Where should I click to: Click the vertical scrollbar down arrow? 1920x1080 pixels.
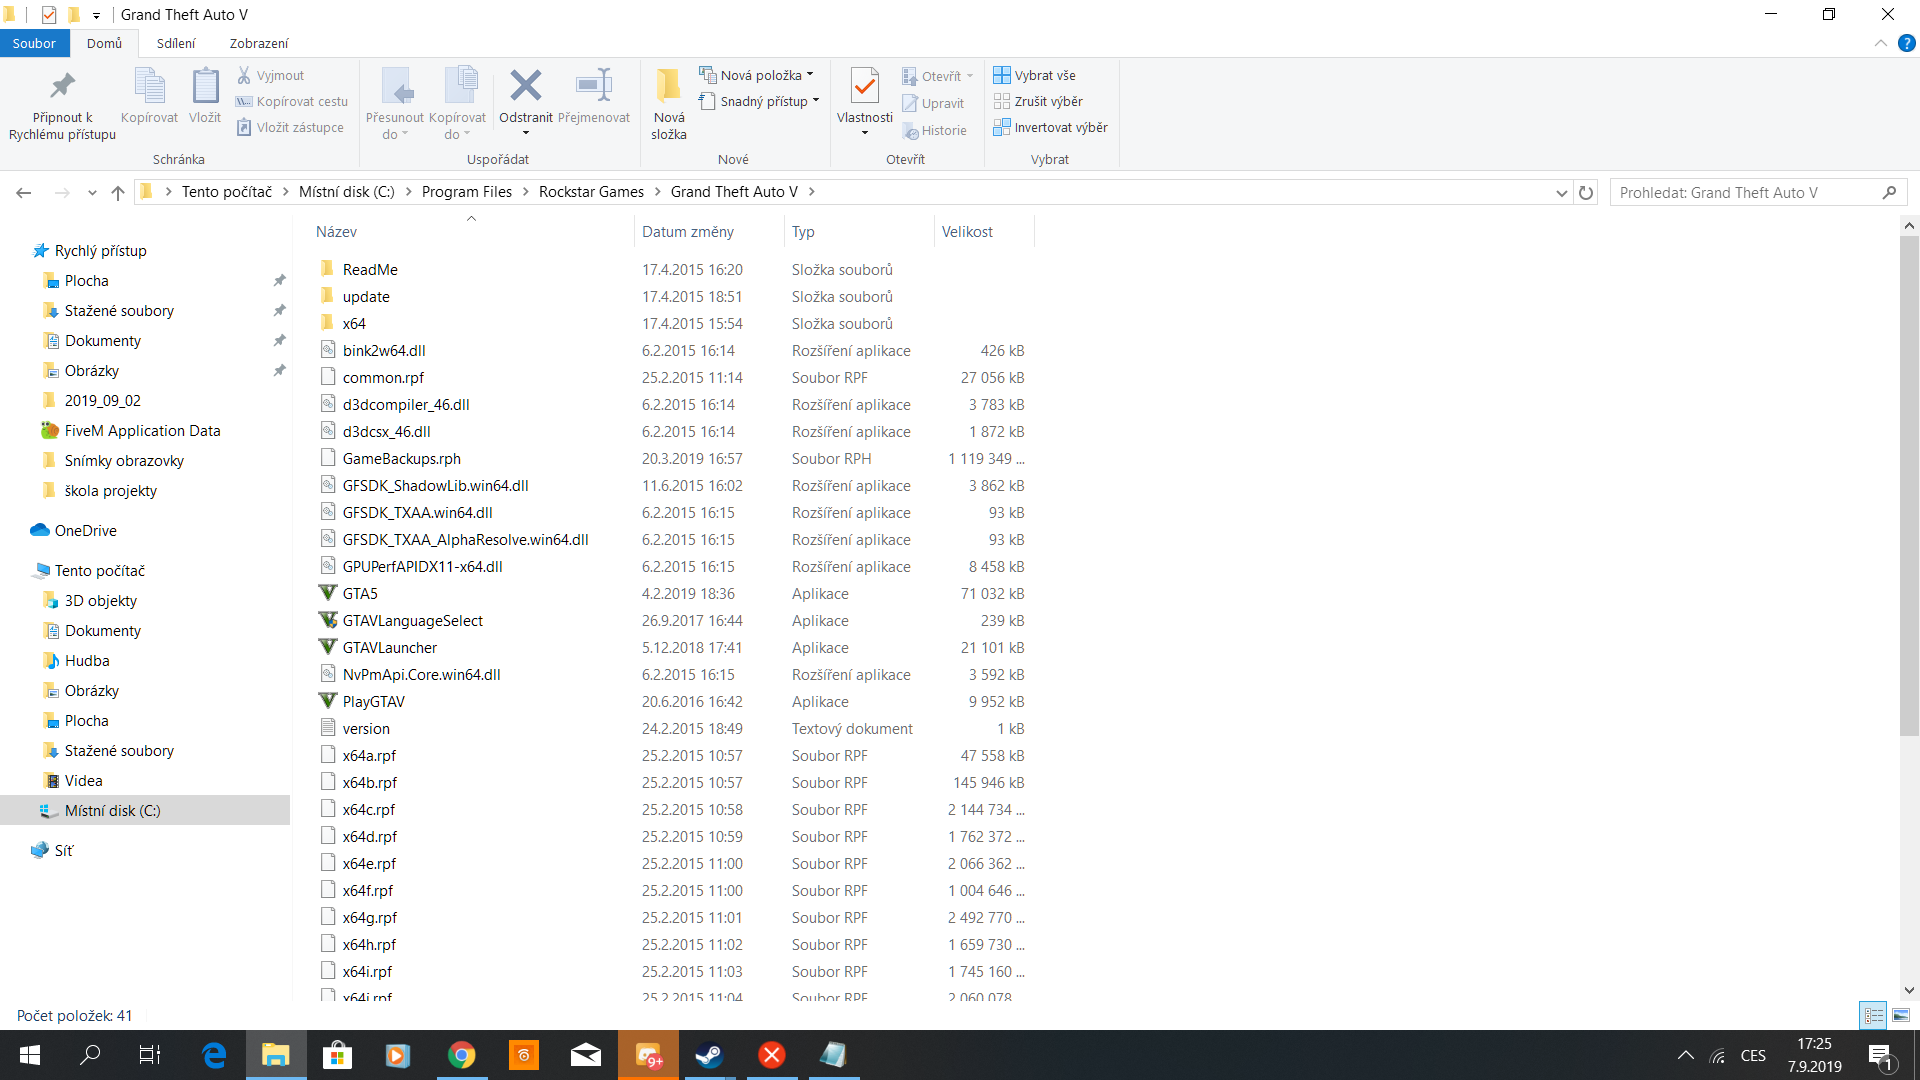pyautogui.click(x=1908, y=990)
